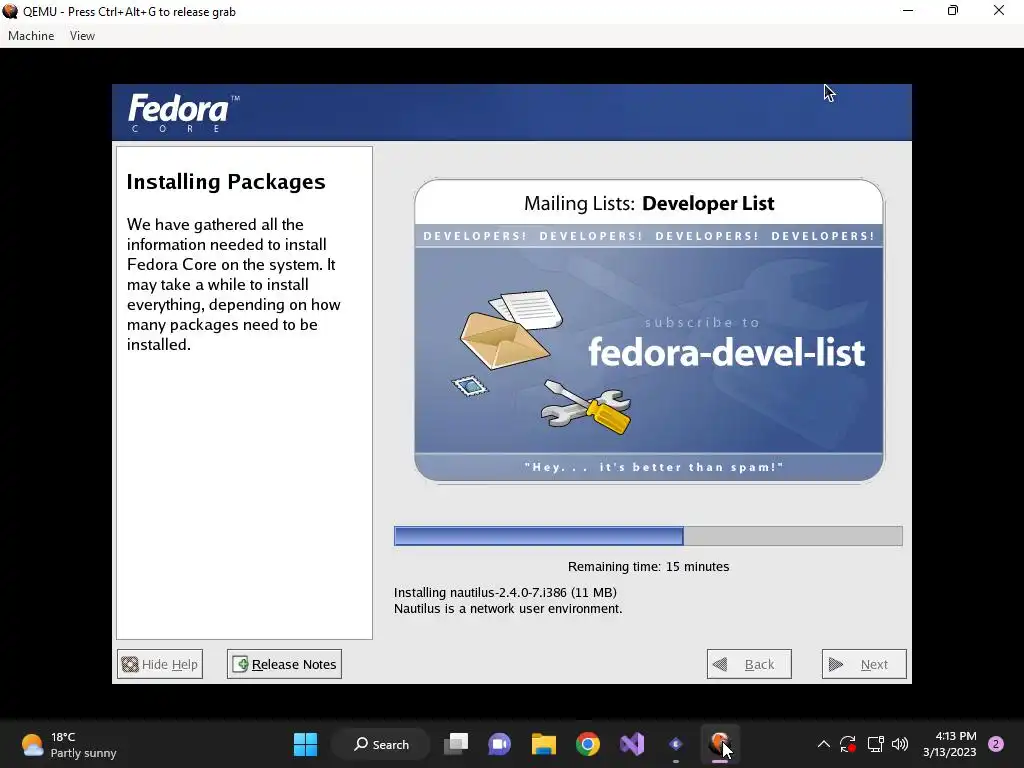The height and width of the screenshot is (768, 1024).
Task: Open the View menu in QEMU
Action: pyautogui.click(x=82, y=36)
